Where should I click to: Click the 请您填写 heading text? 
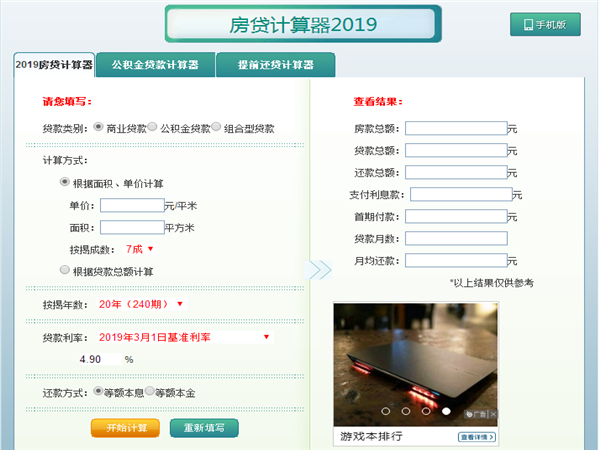67,101
